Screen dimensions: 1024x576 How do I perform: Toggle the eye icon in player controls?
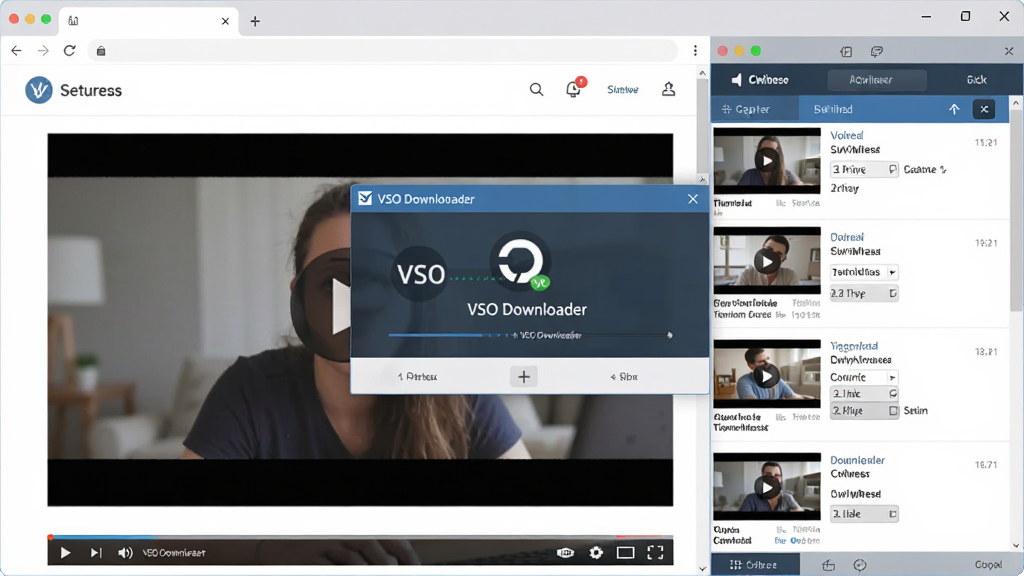coord(565,552)
